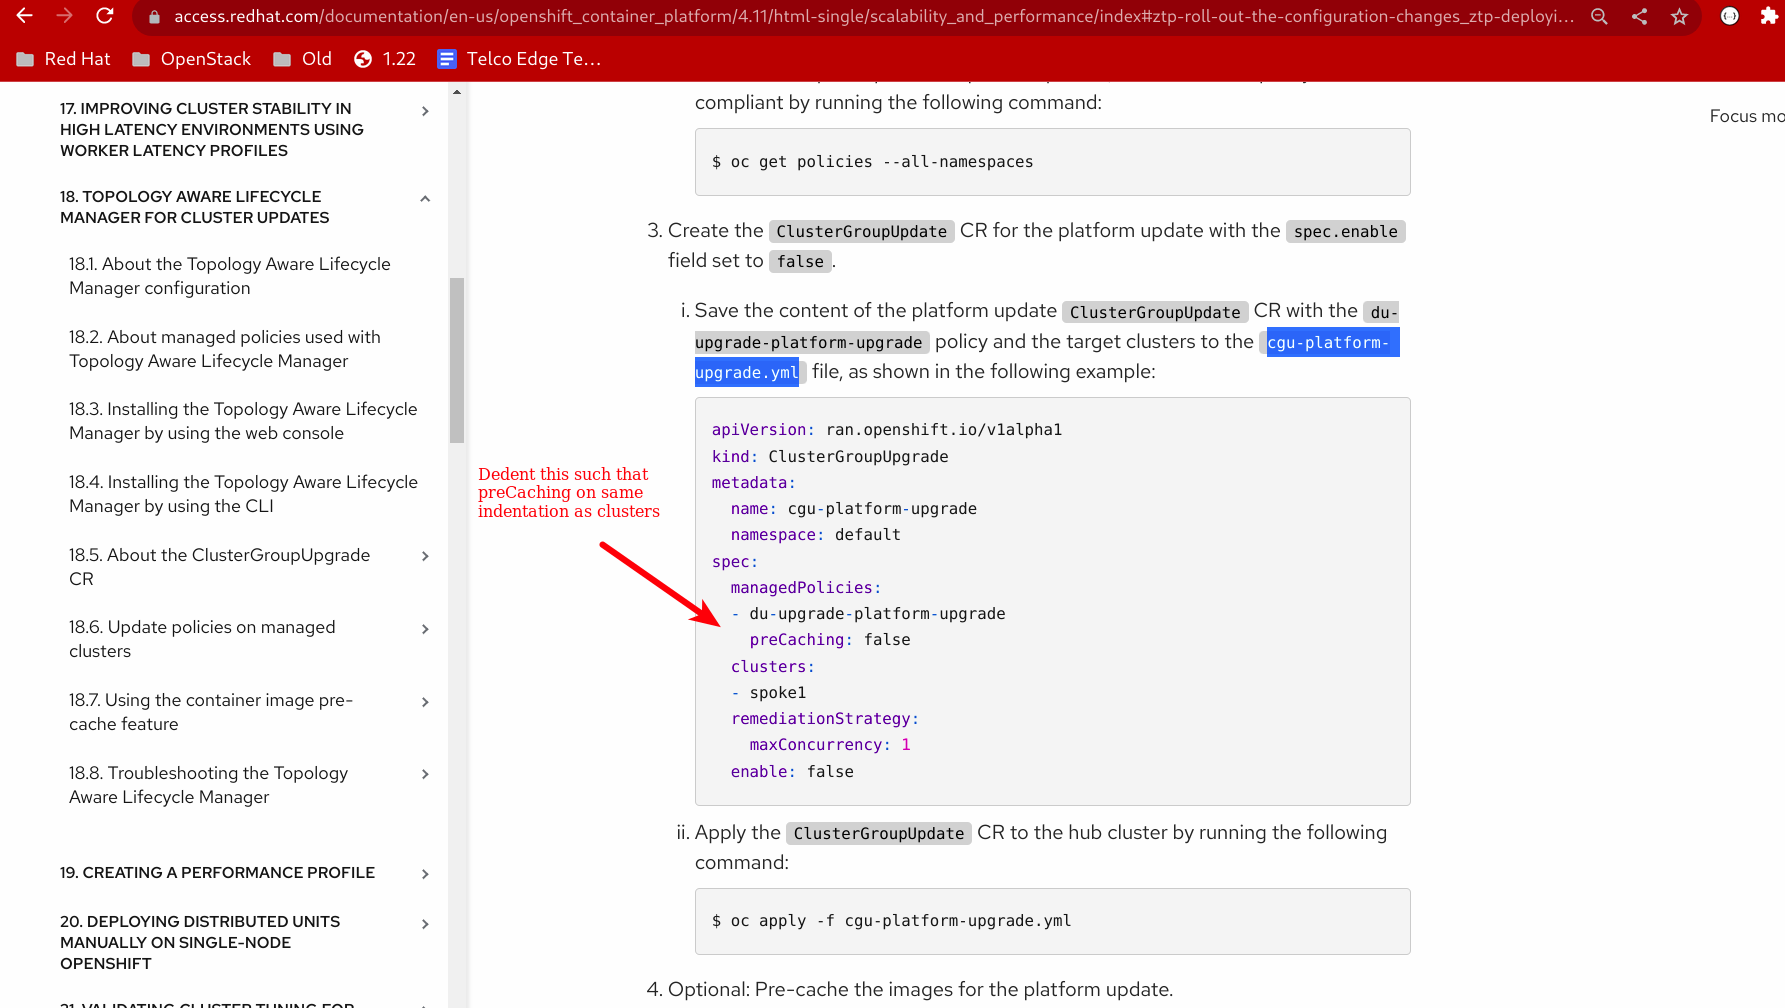
Task: Click the 'spec.enable' inline code
Action: click(x=1346, y=231)
